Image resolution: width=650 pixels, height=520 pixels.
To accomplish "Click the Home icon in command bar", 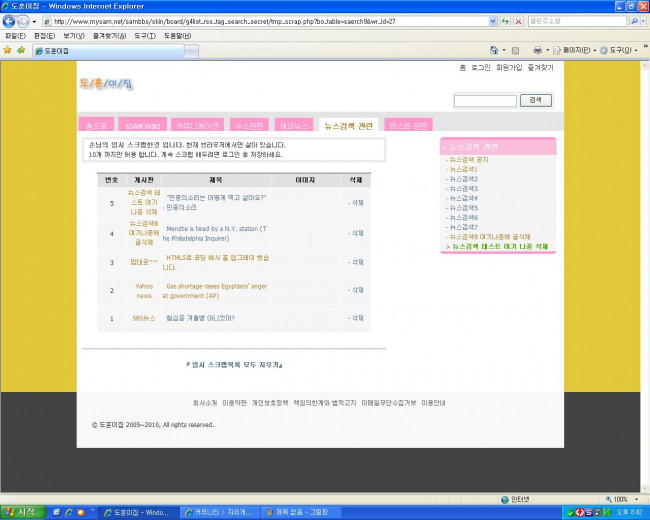I will (x=494, y=50).
